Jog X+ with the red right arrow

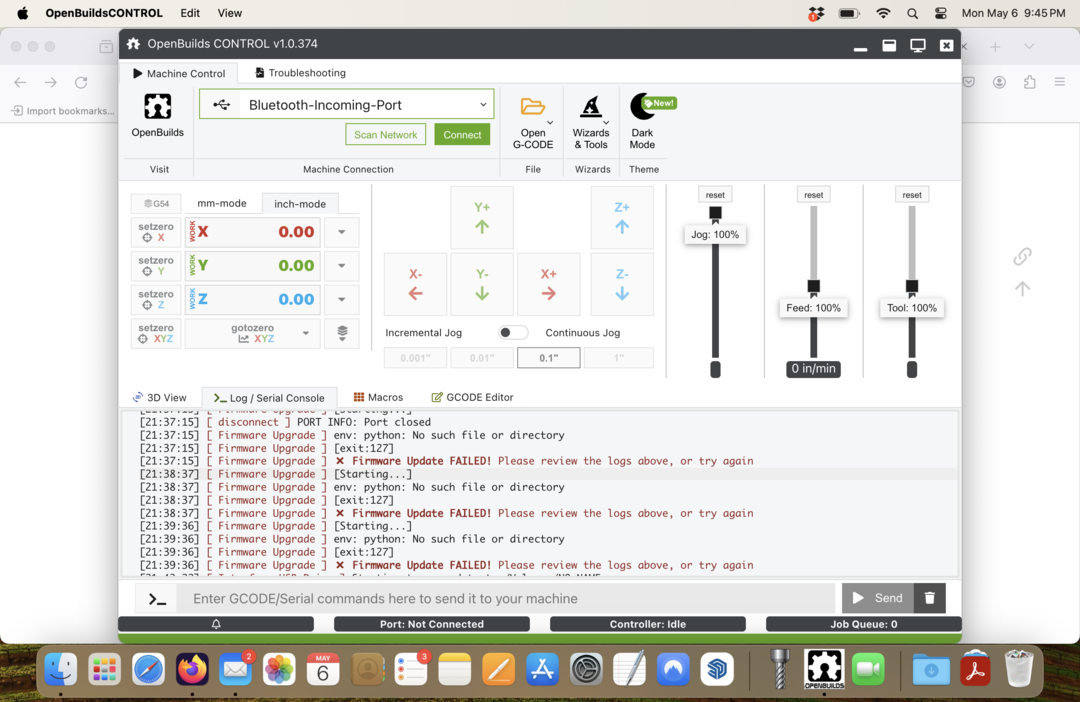(x=548, y=285)
